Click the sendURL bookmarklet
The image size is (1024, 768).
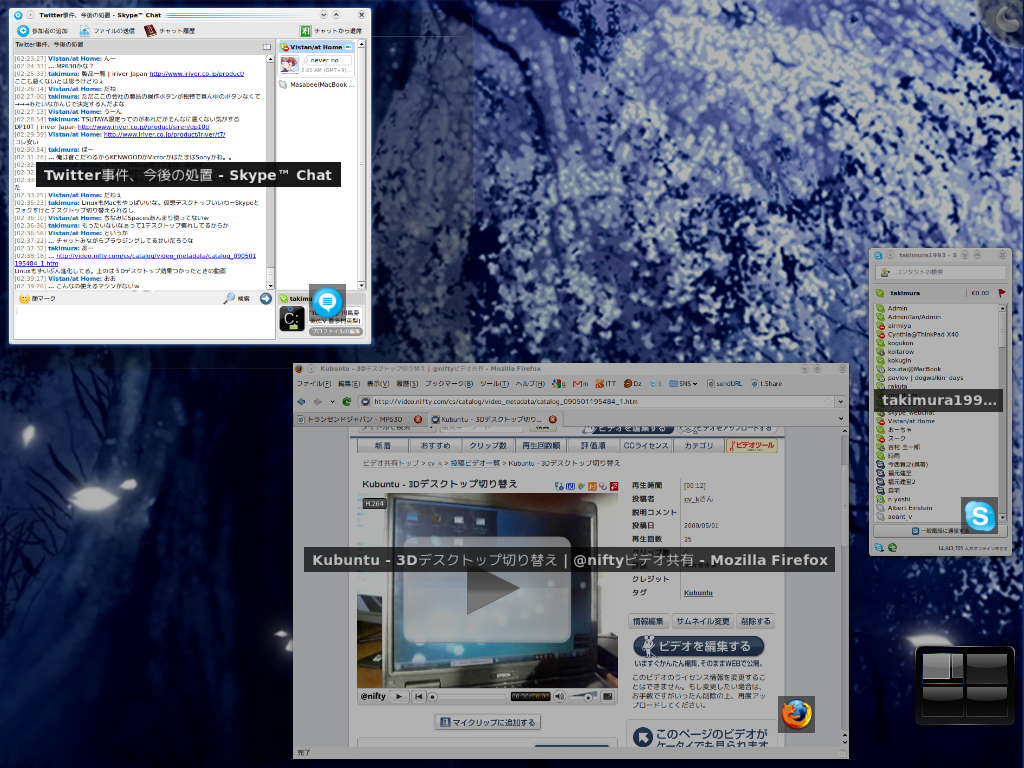tap(724, 384)
